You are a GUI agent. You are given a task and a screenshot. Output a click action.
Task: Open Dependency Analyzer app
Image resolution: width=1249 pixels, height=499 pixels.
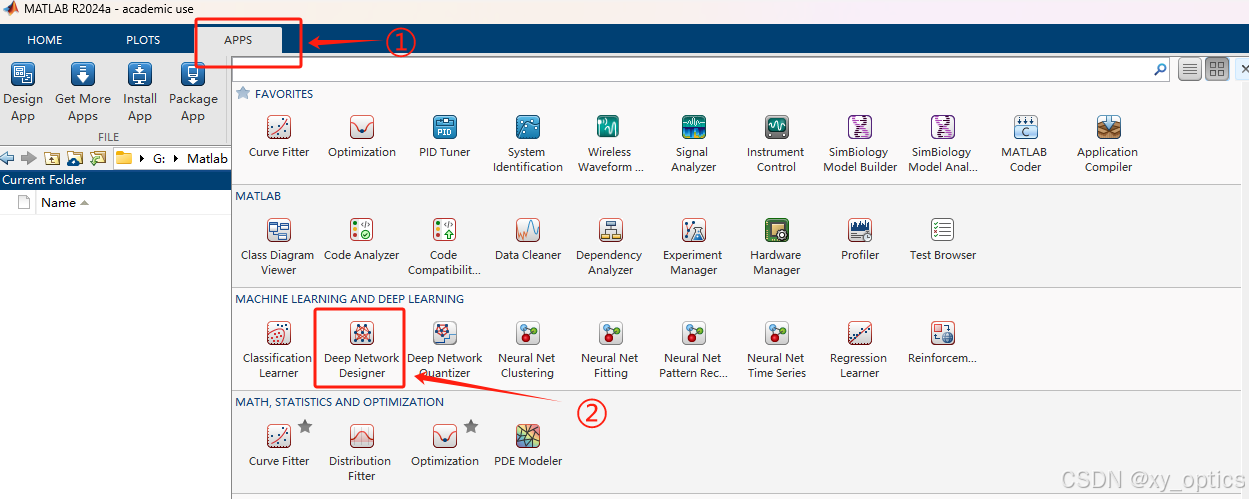[610, 246]
